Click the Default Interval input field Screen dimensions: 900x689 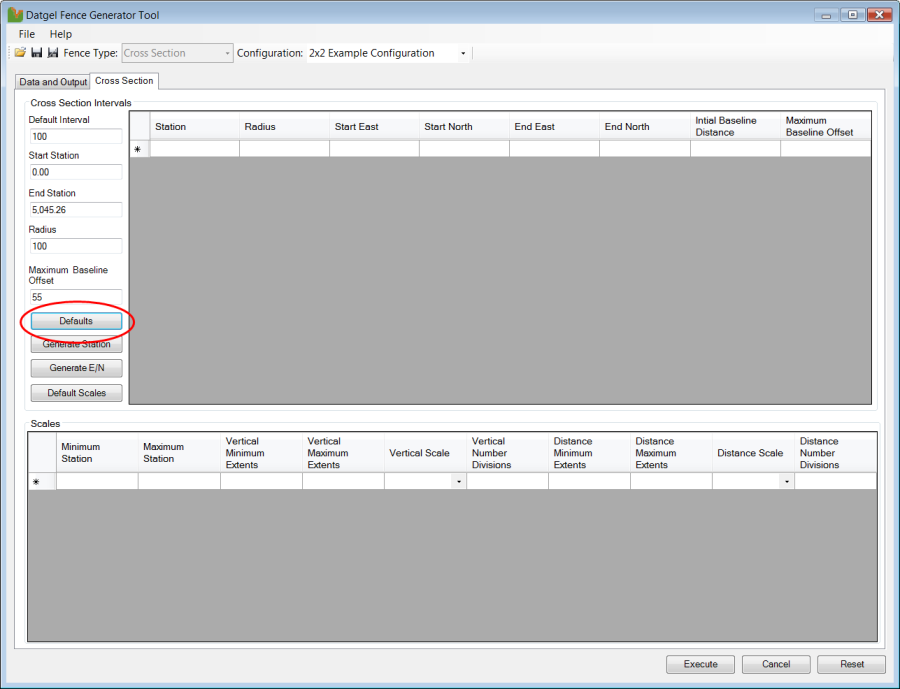tap(75, 136)
